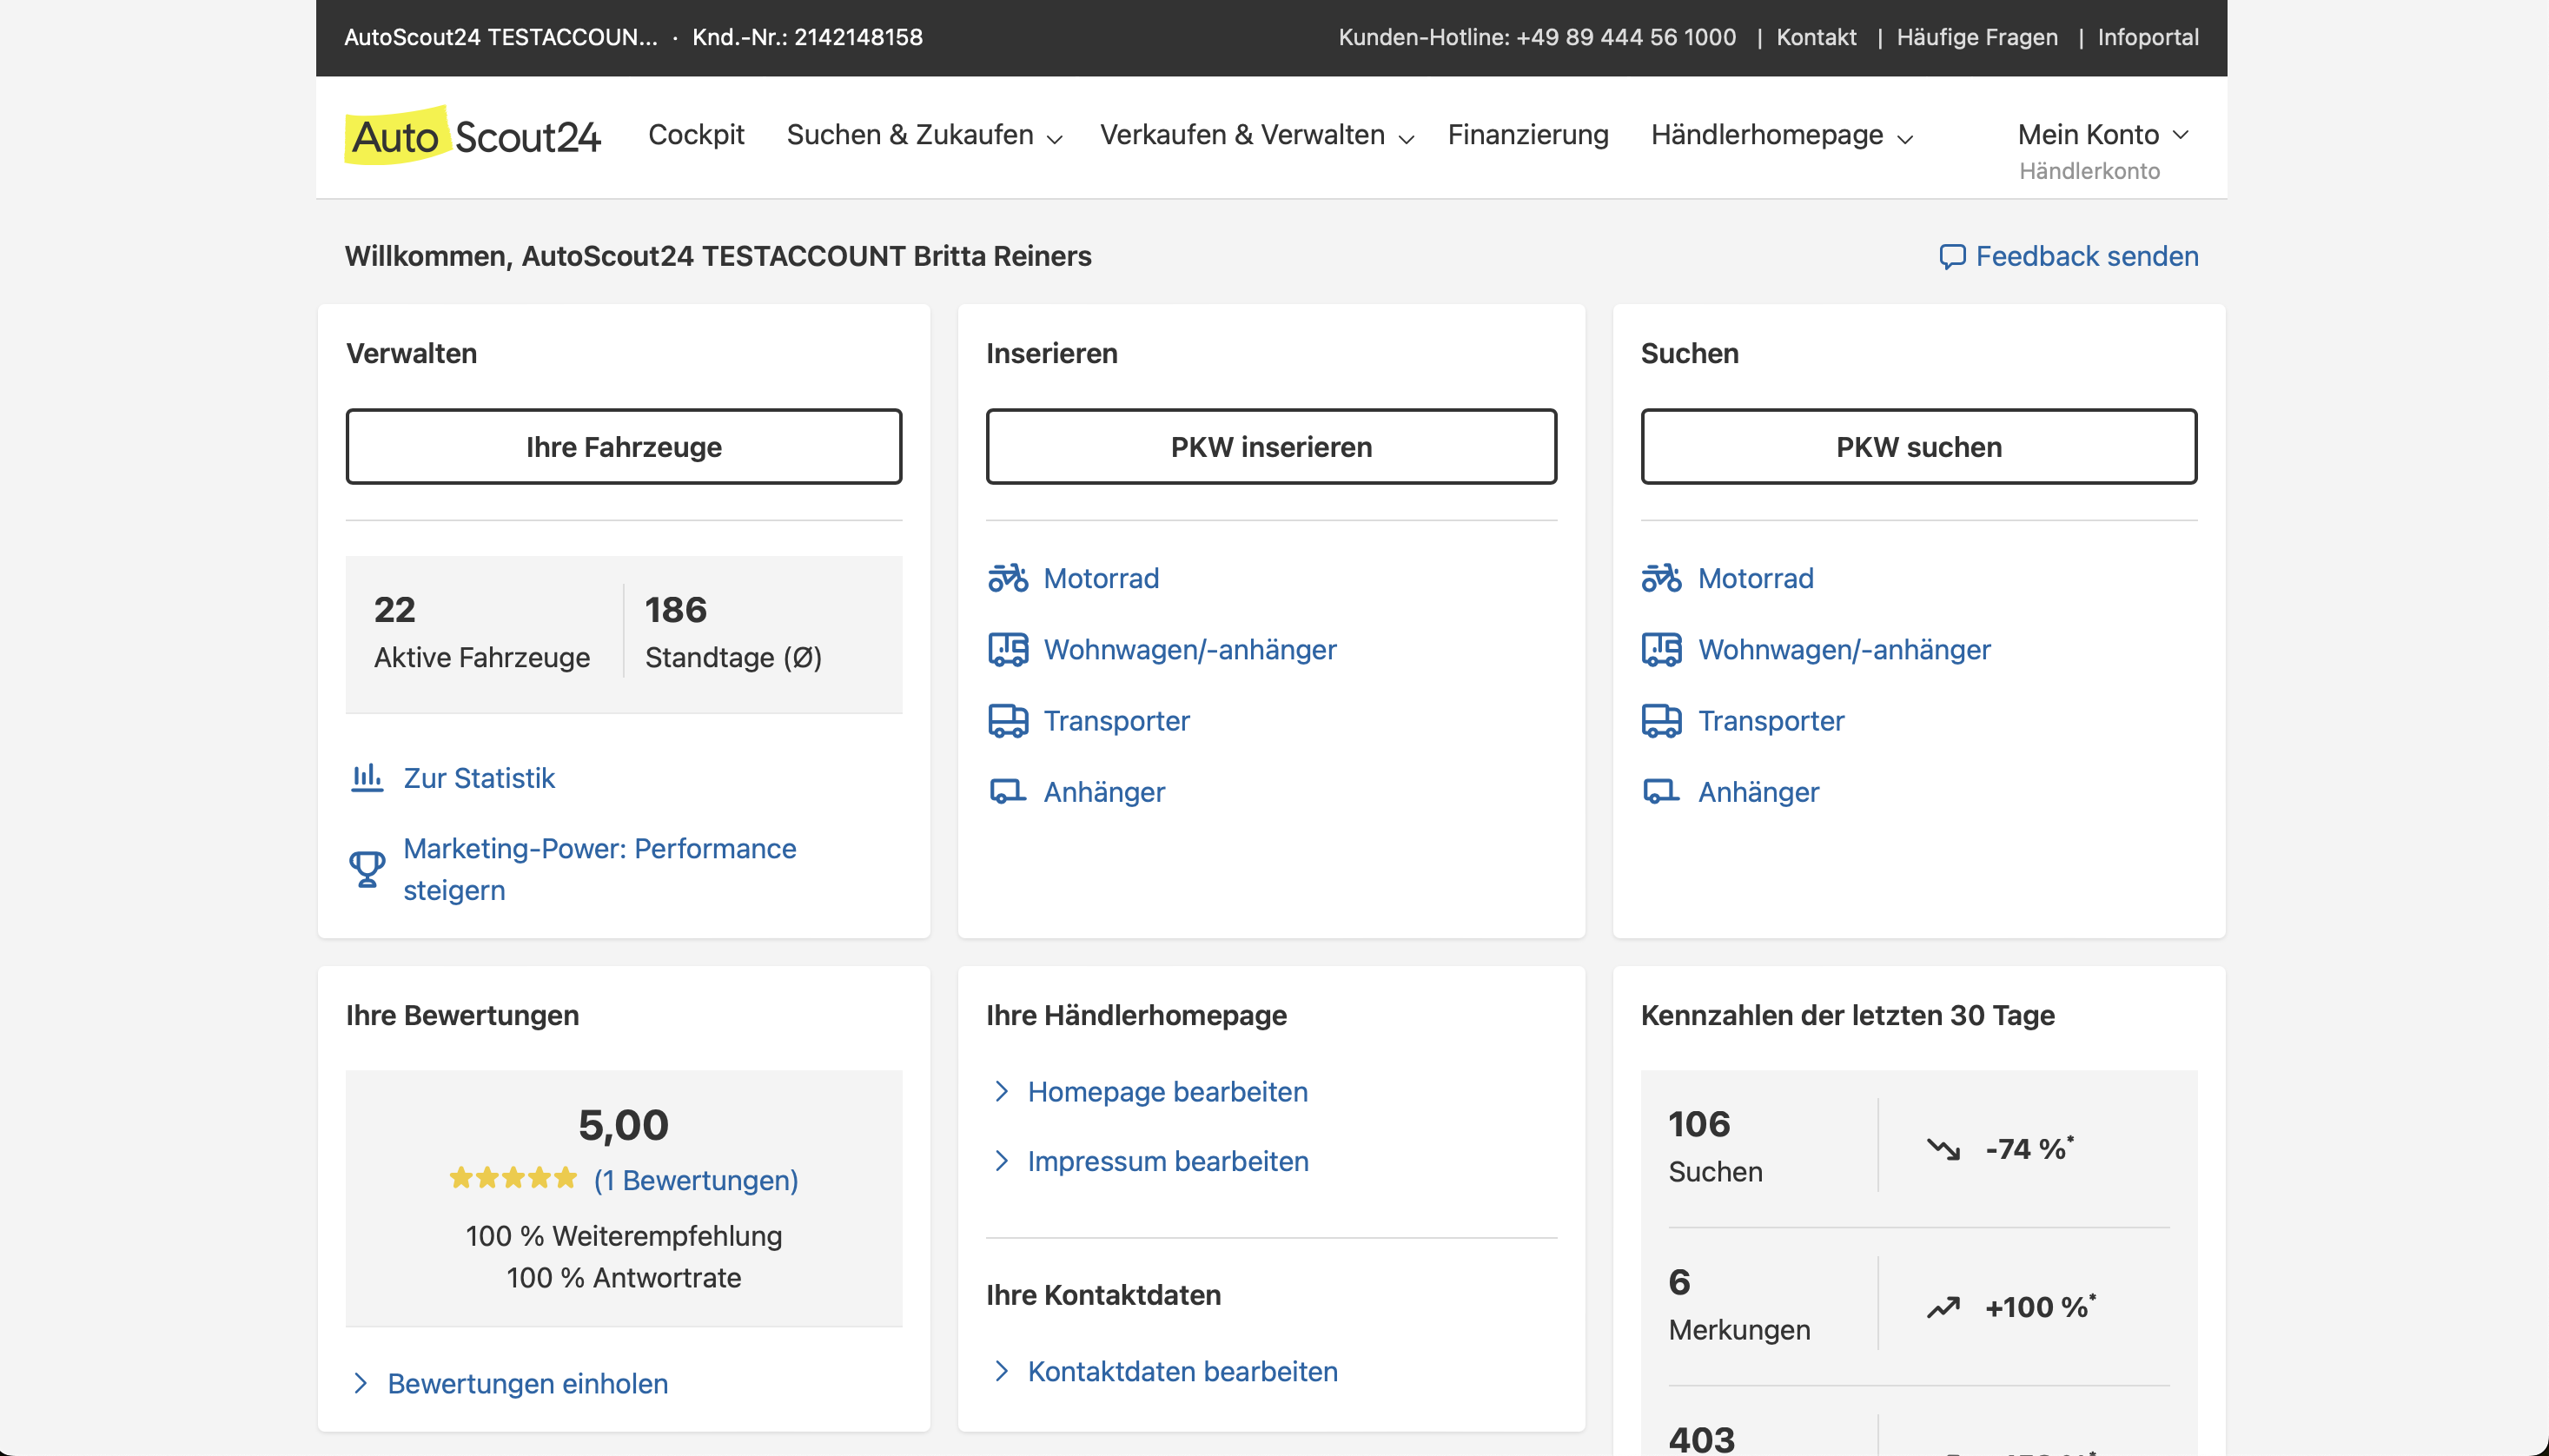Screen dimensions: 2549x1456
Task: Expand the Händlerhomepage menu
Action: coord(1781,135)
